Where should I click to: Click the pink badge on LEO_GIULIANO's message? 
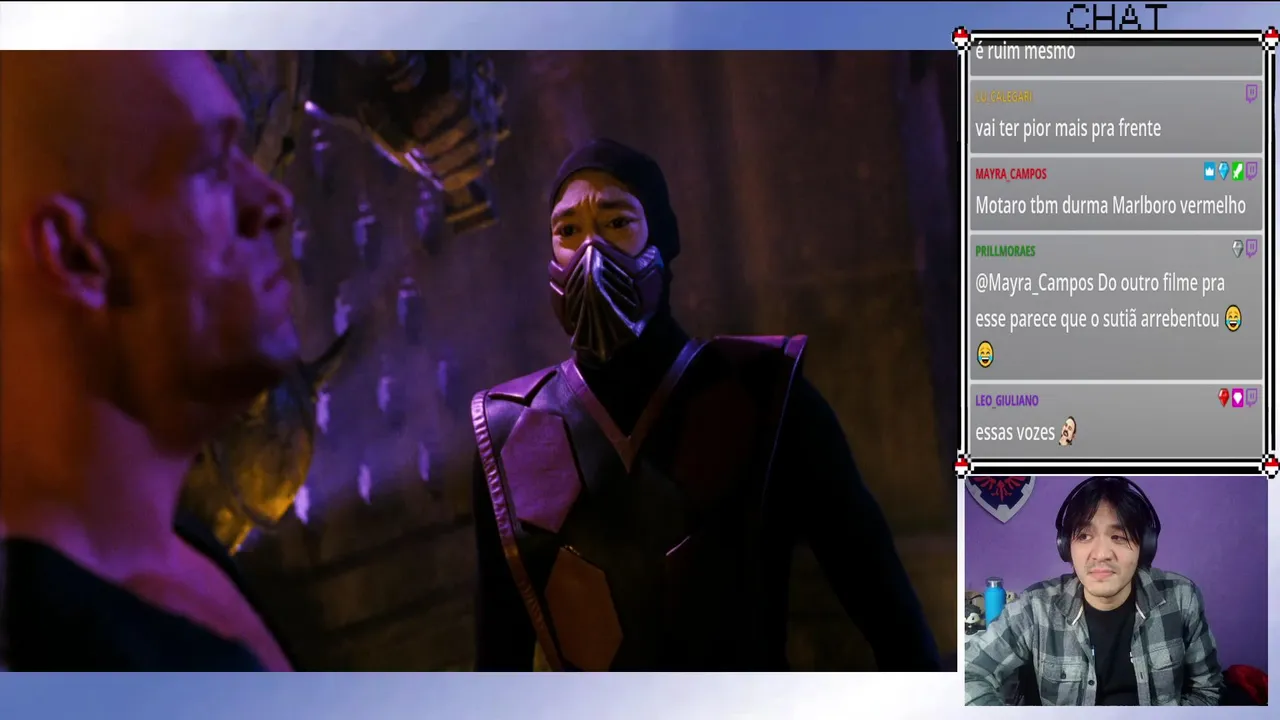pos(1237,398)
